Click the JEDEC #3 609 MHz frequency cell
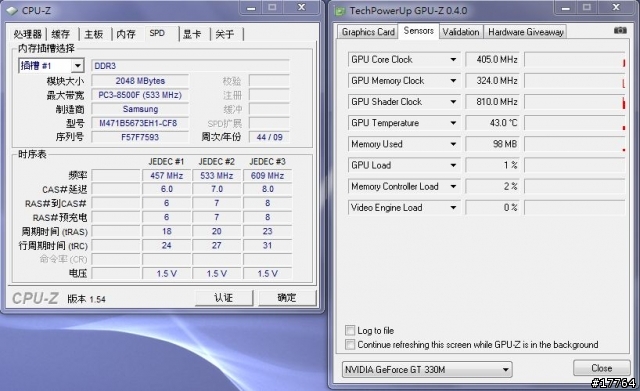640x391 pixels. click(x=267, y=176)
